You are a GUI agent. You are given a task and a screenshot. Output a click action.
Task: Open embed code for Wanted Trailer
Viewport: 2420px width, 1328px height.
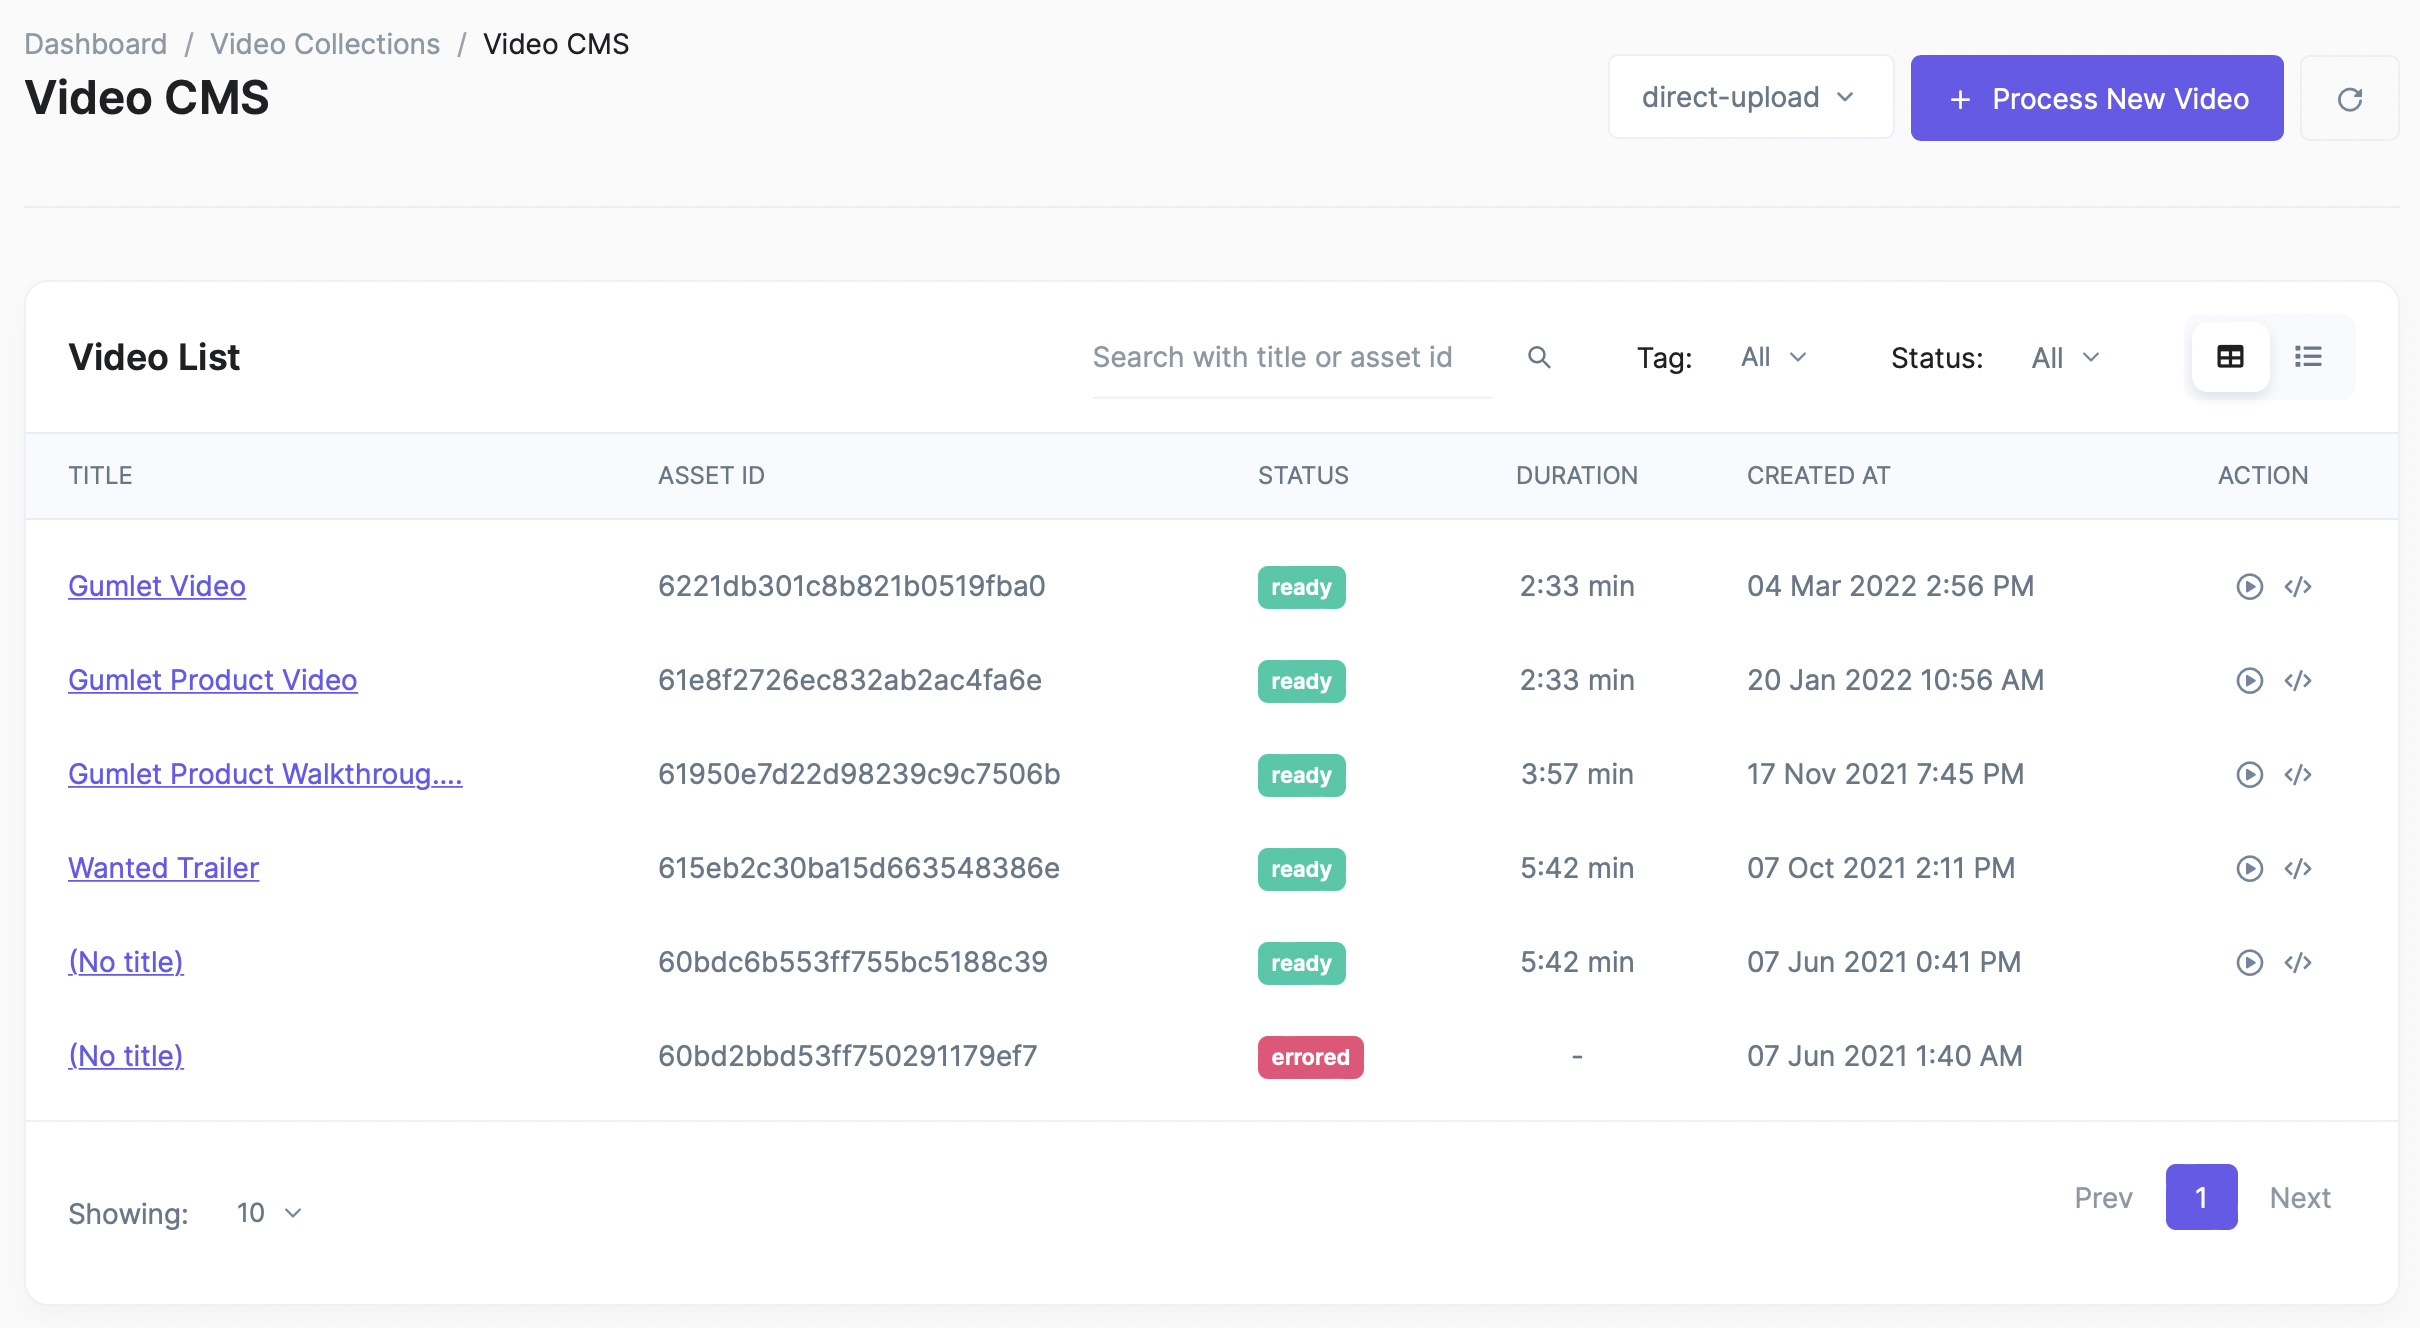click(x=2298, y=869)
